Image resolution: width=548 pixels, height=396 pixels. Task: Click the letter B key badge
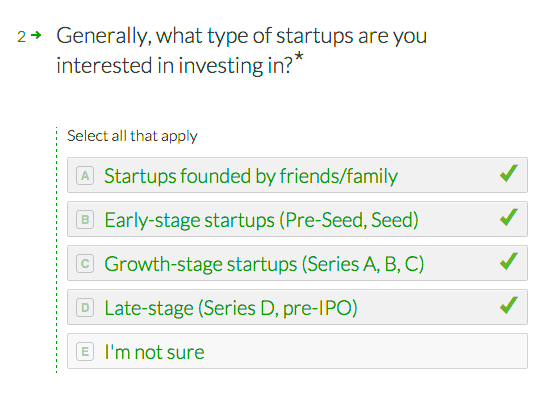tap(85, 219)
